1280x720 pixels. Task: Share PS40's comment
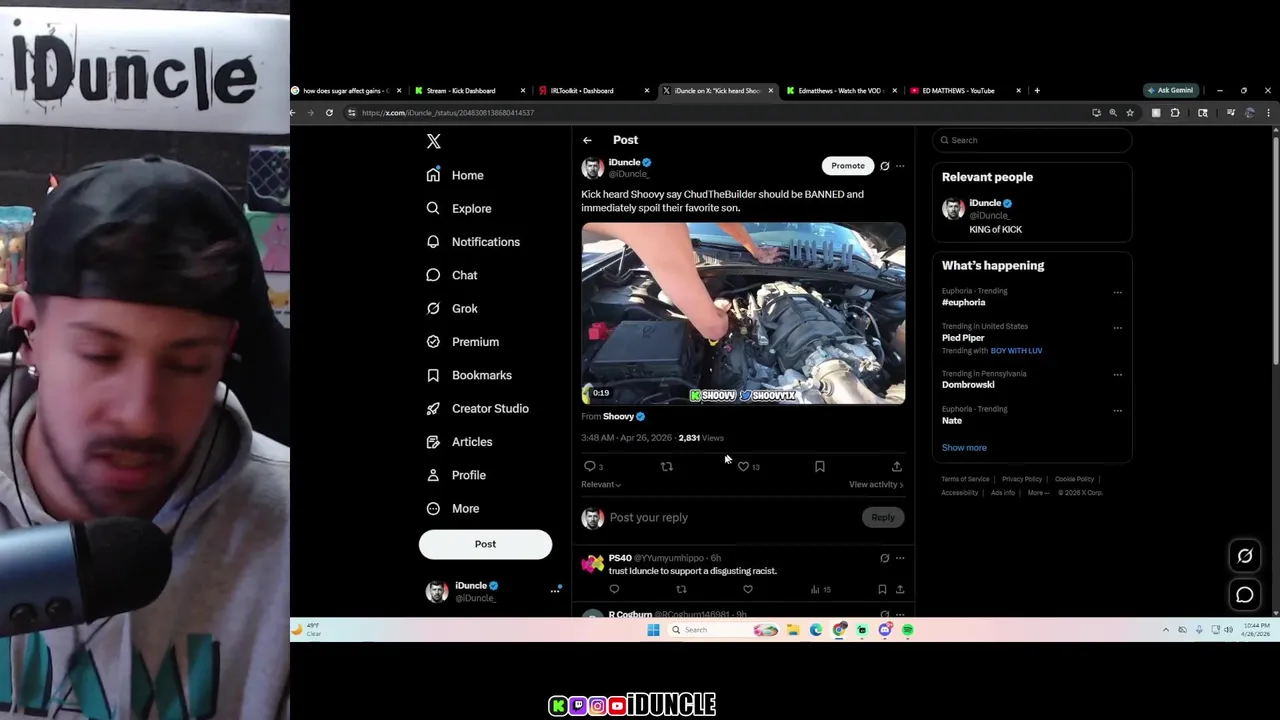[900, 590]
